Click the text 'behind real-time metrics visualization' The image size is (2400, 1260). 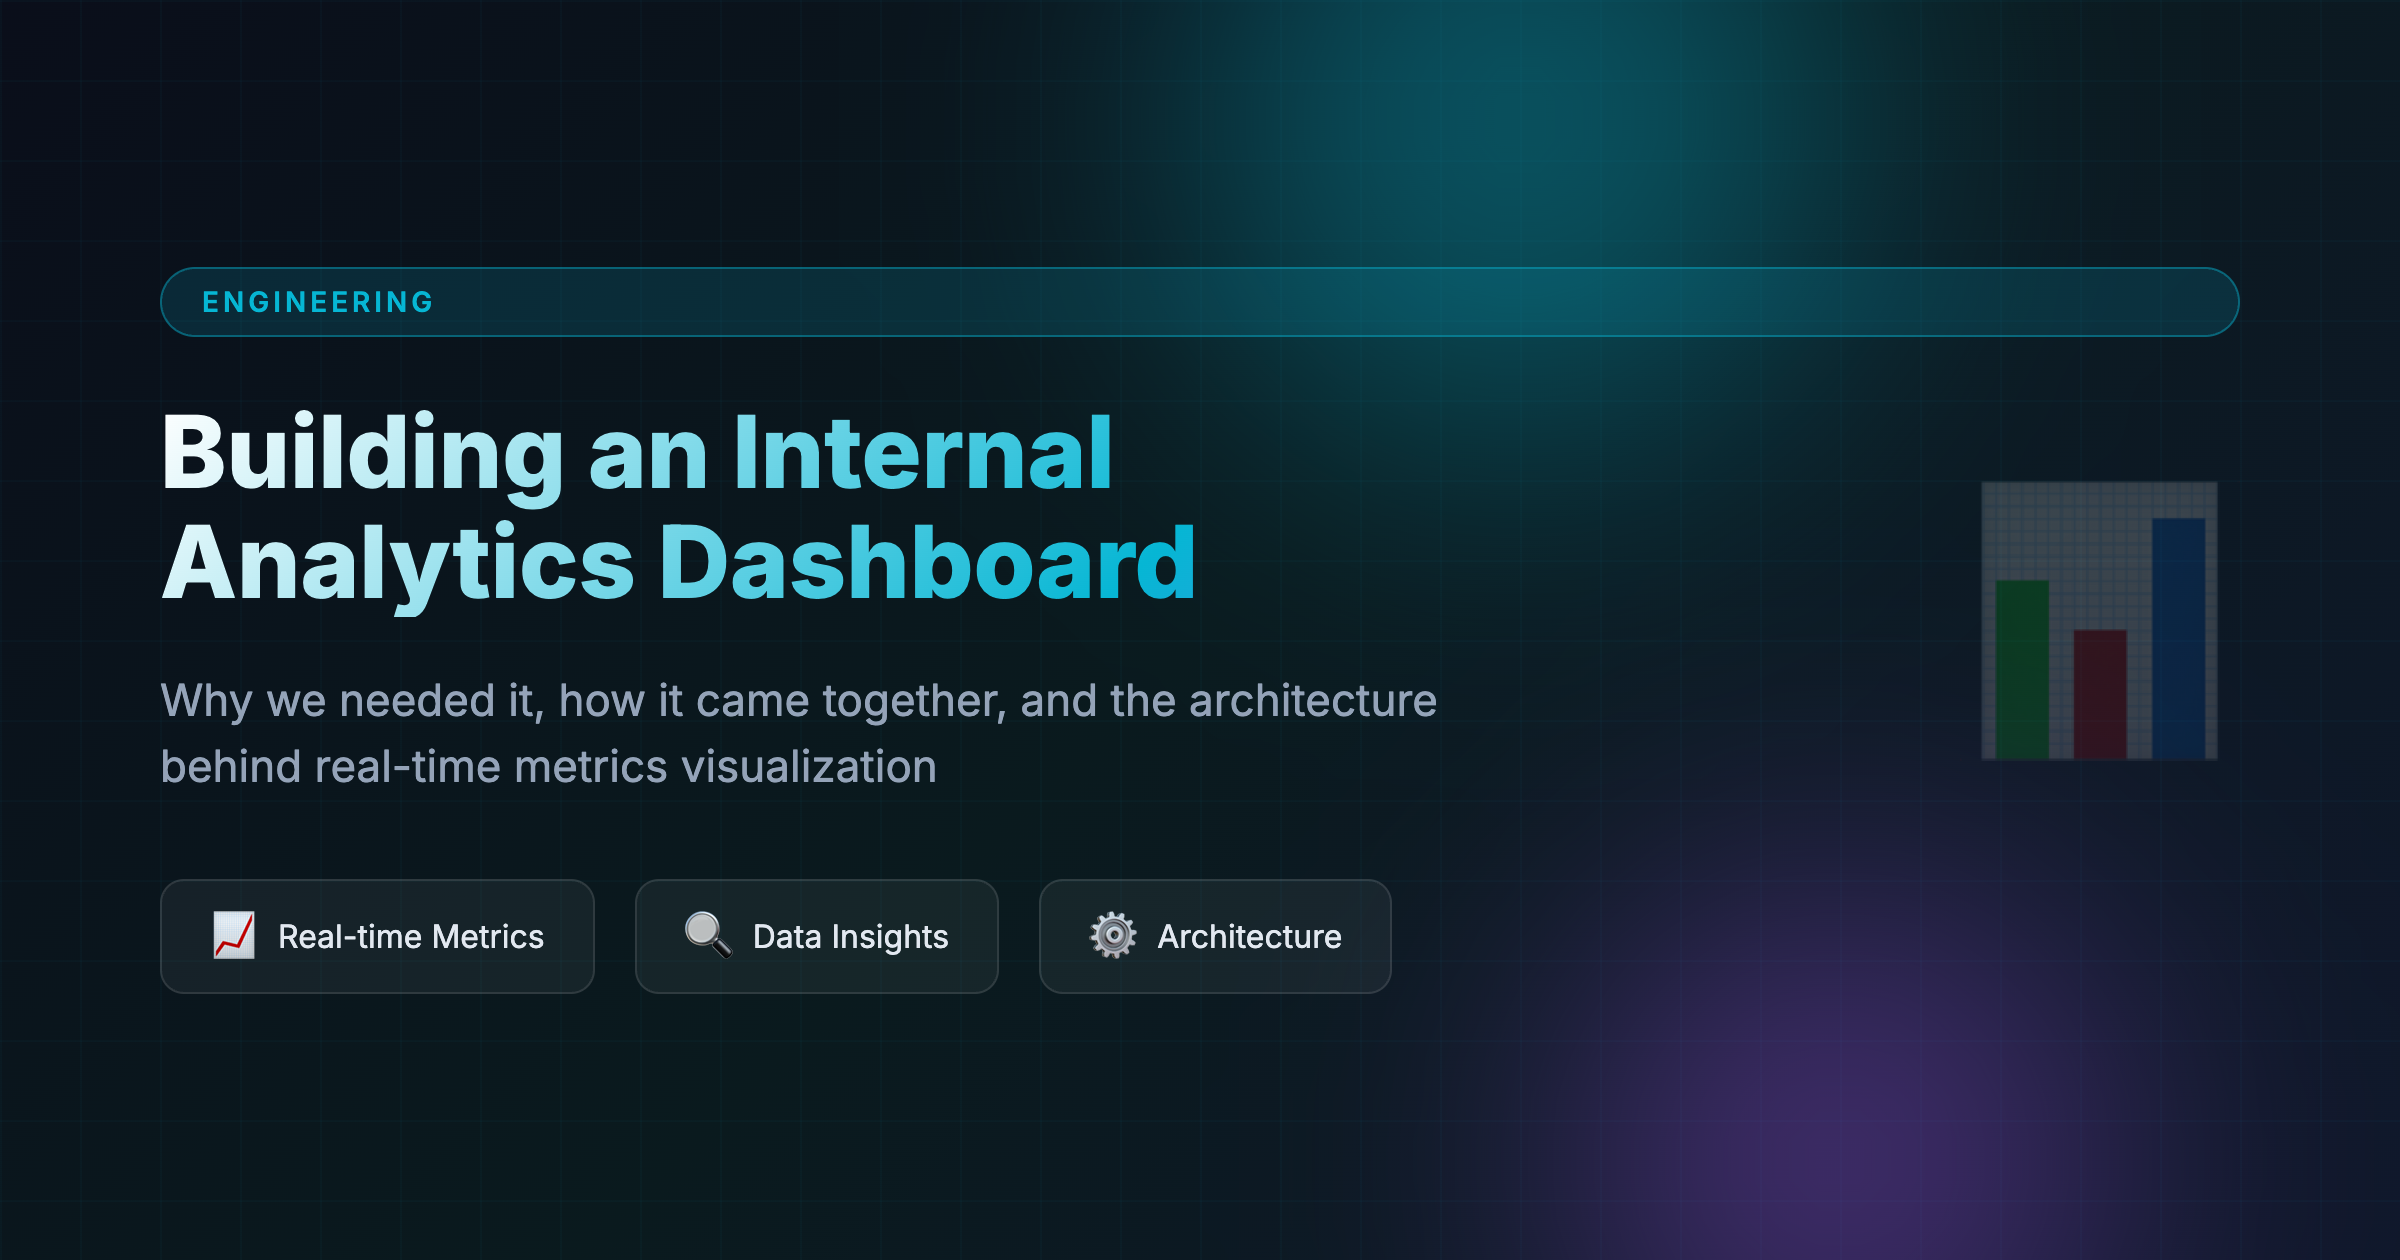(549, 767)
